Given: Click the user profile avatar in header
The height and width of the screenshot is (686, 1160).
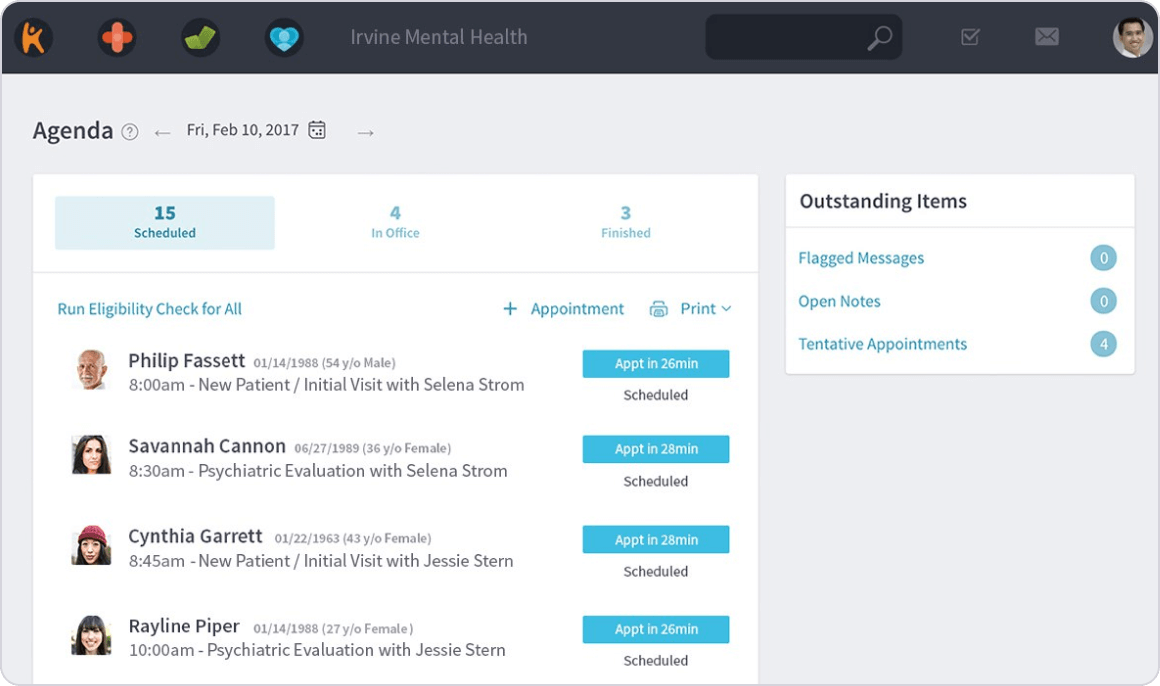Looking at the screenshot, I should point(1132,38).
